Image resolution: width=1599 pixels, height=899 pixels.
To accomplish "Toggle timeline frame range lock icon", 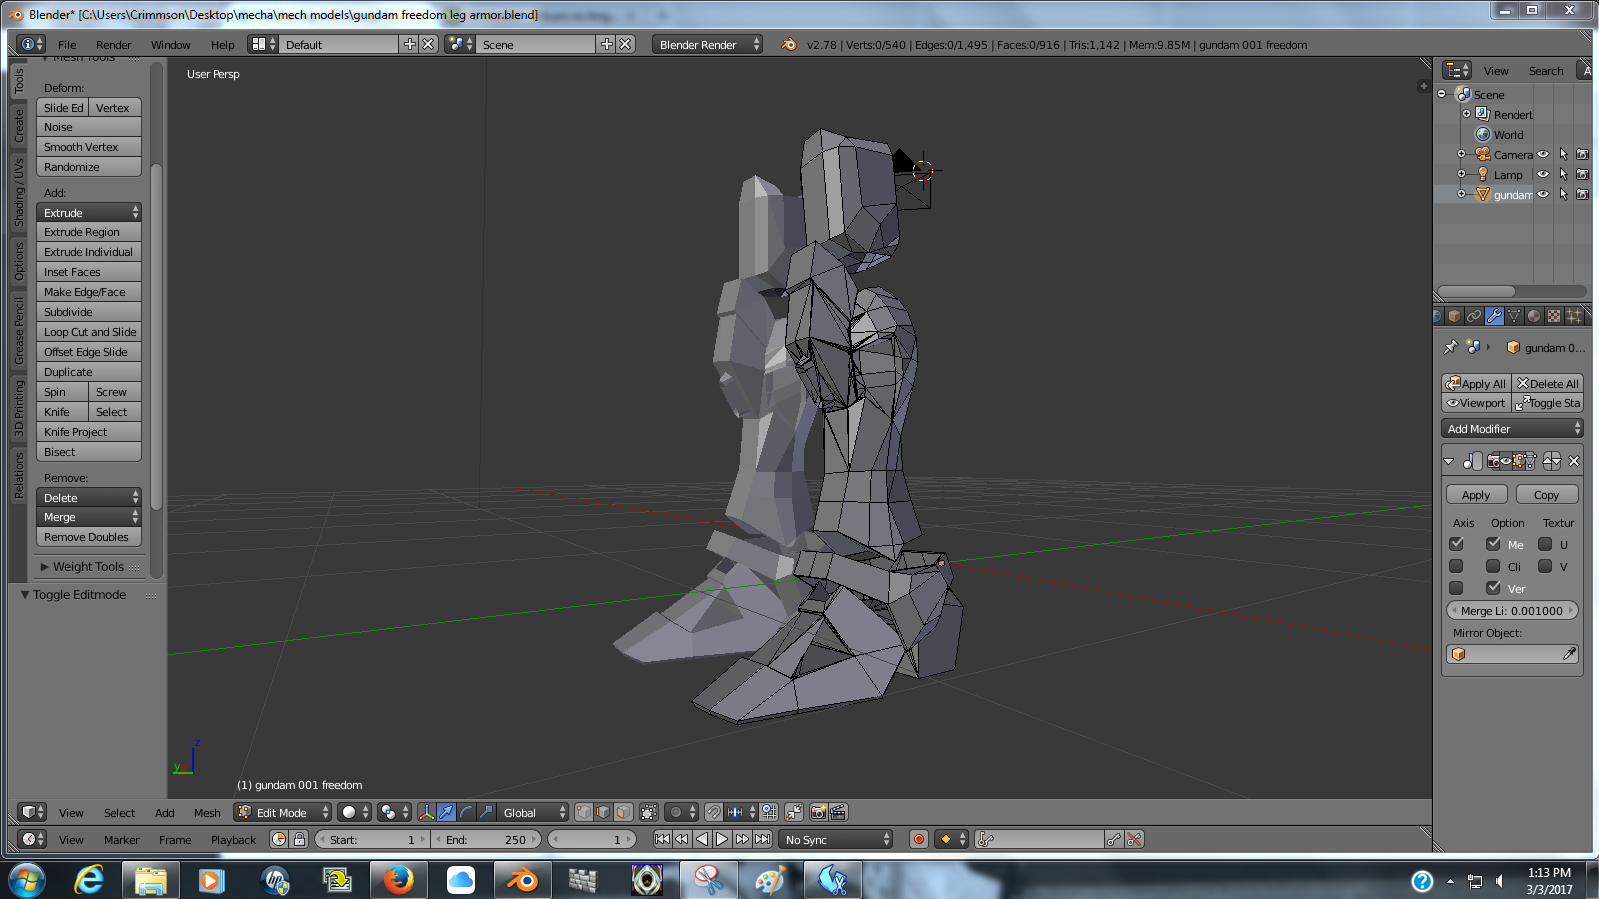I will pyautogui.click(x=299, y=839).
